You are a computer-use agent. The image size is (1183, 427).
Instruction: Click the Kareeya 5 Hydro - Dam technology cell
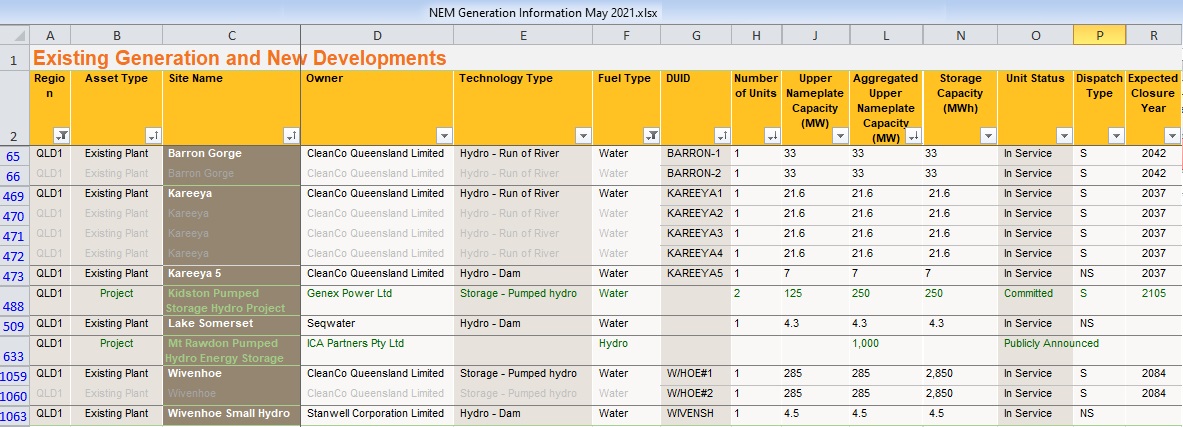(523, 273)
